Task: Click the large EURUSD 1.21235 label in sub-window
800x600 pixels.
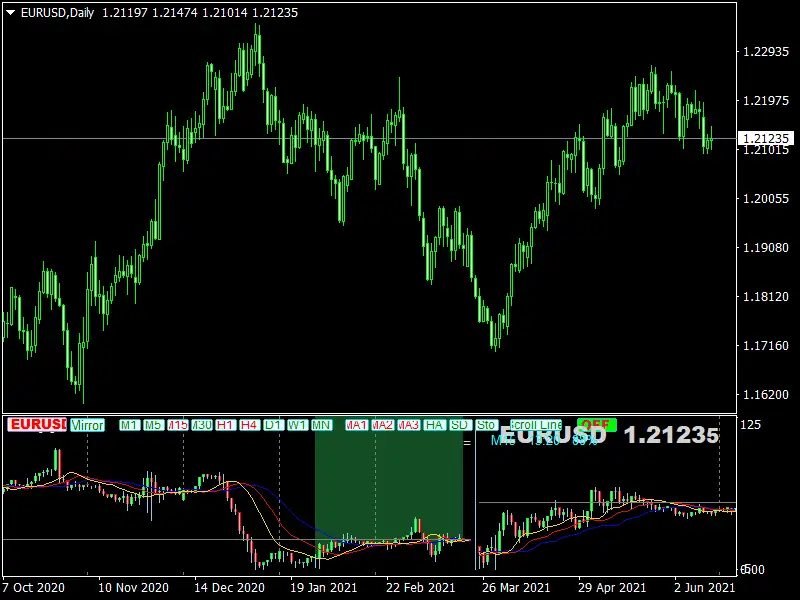Action: click(609, 435)
